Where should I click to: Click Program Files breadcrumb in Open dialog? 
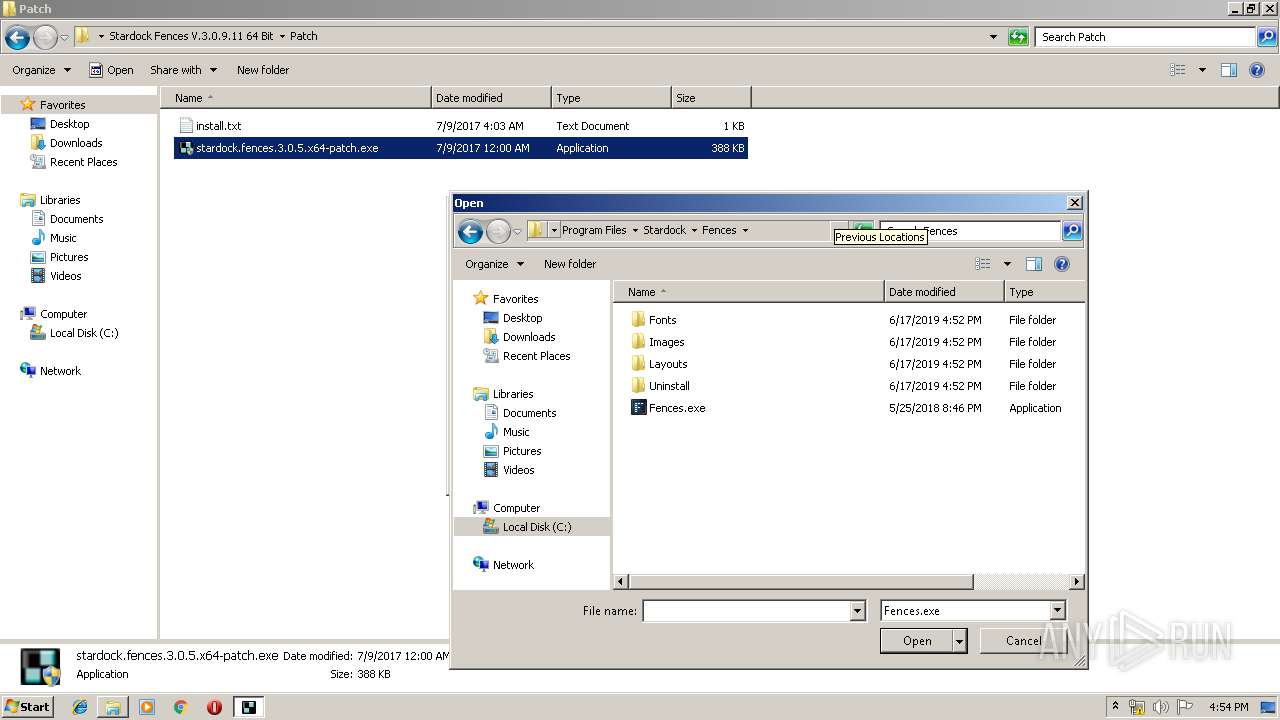[x=594, y=230]
